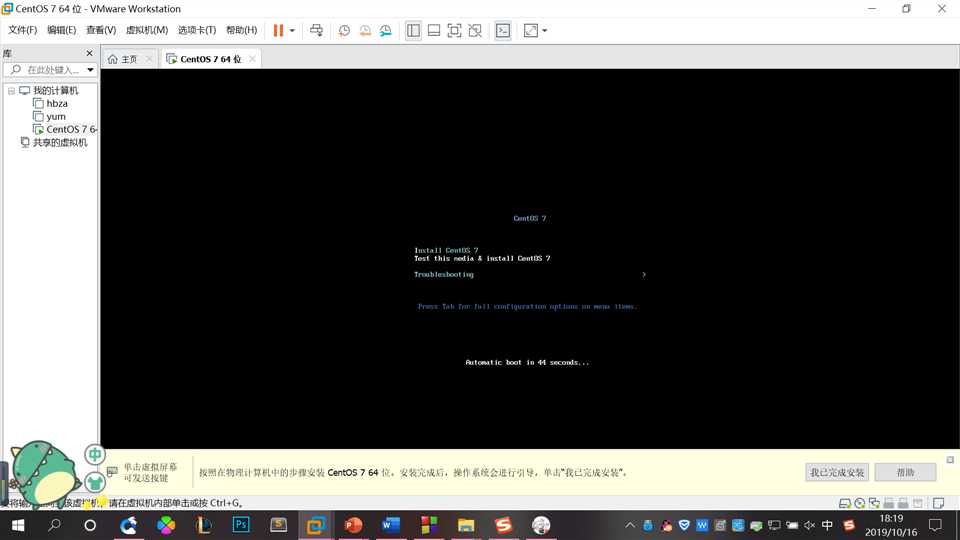Click Install CentOS 7 boot option

(x=446, y=250)
